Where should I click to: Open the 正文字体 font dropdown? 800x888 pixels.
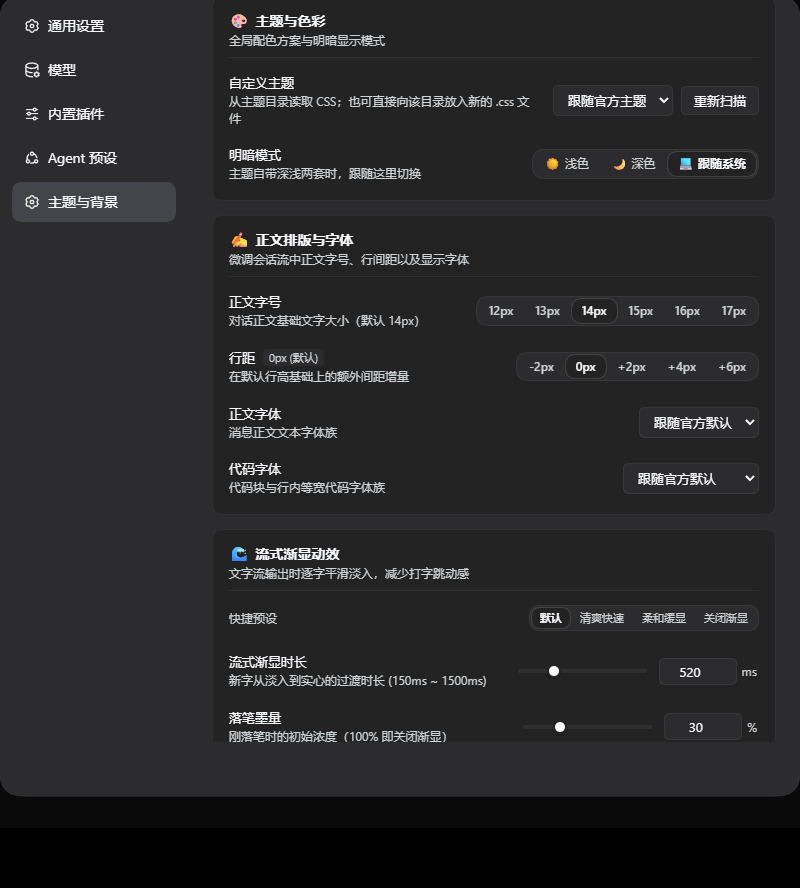coord(699,422)
